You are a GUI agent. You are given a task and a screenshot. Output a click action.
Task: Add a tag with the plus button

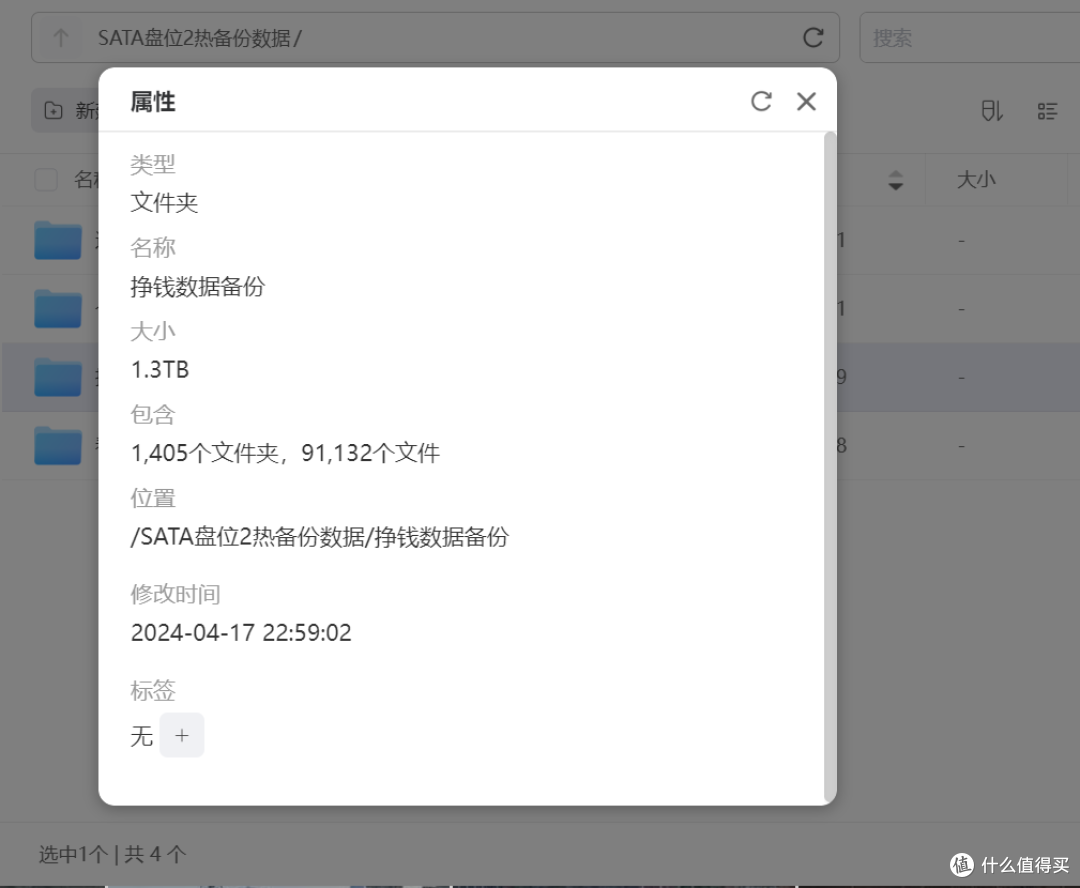click(x=182, y=735)
